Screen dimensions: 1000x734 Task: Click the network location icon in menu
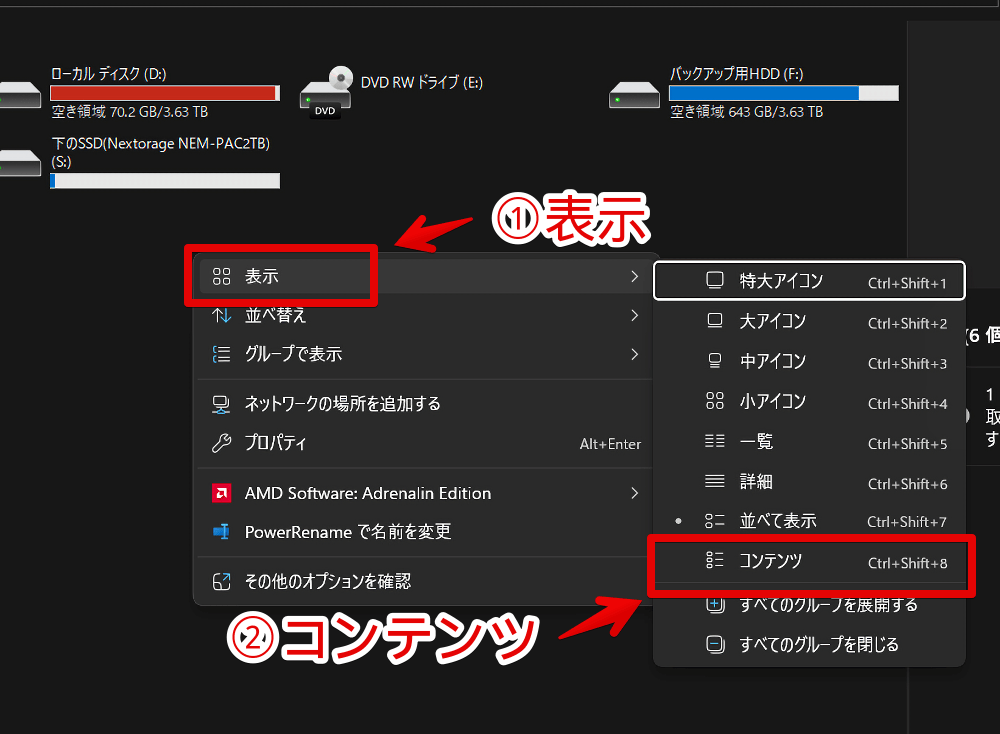tap(222, 404)
